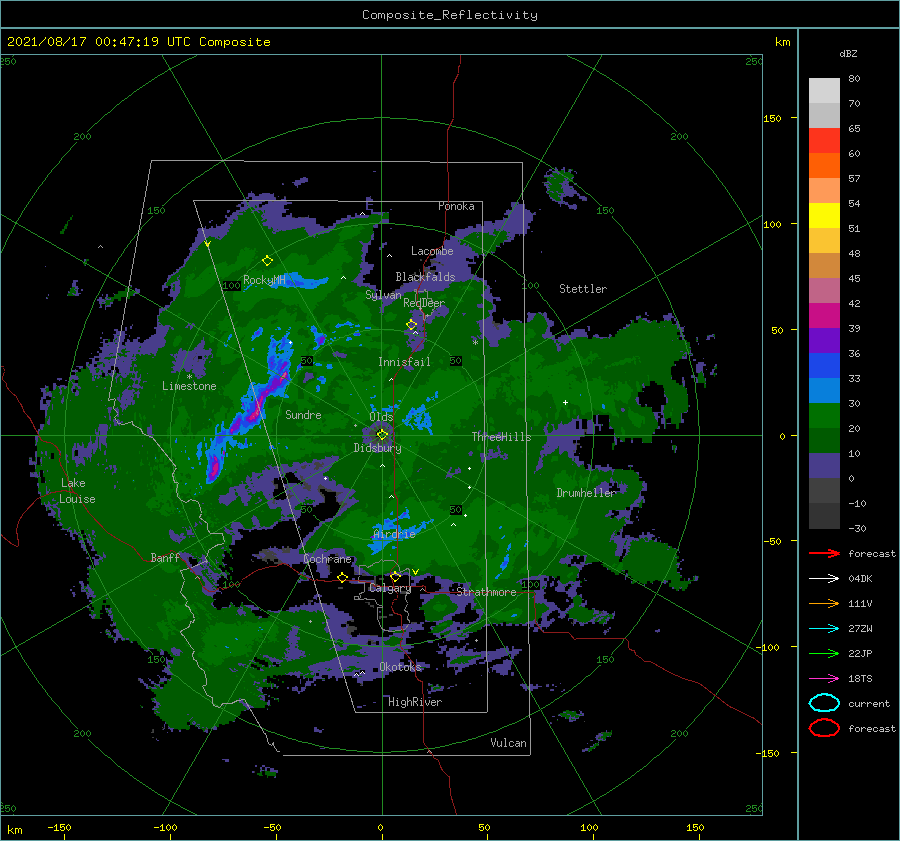Click the red forecast arrow legend icon
The image size is (900, 841).
tap(824, 553)
